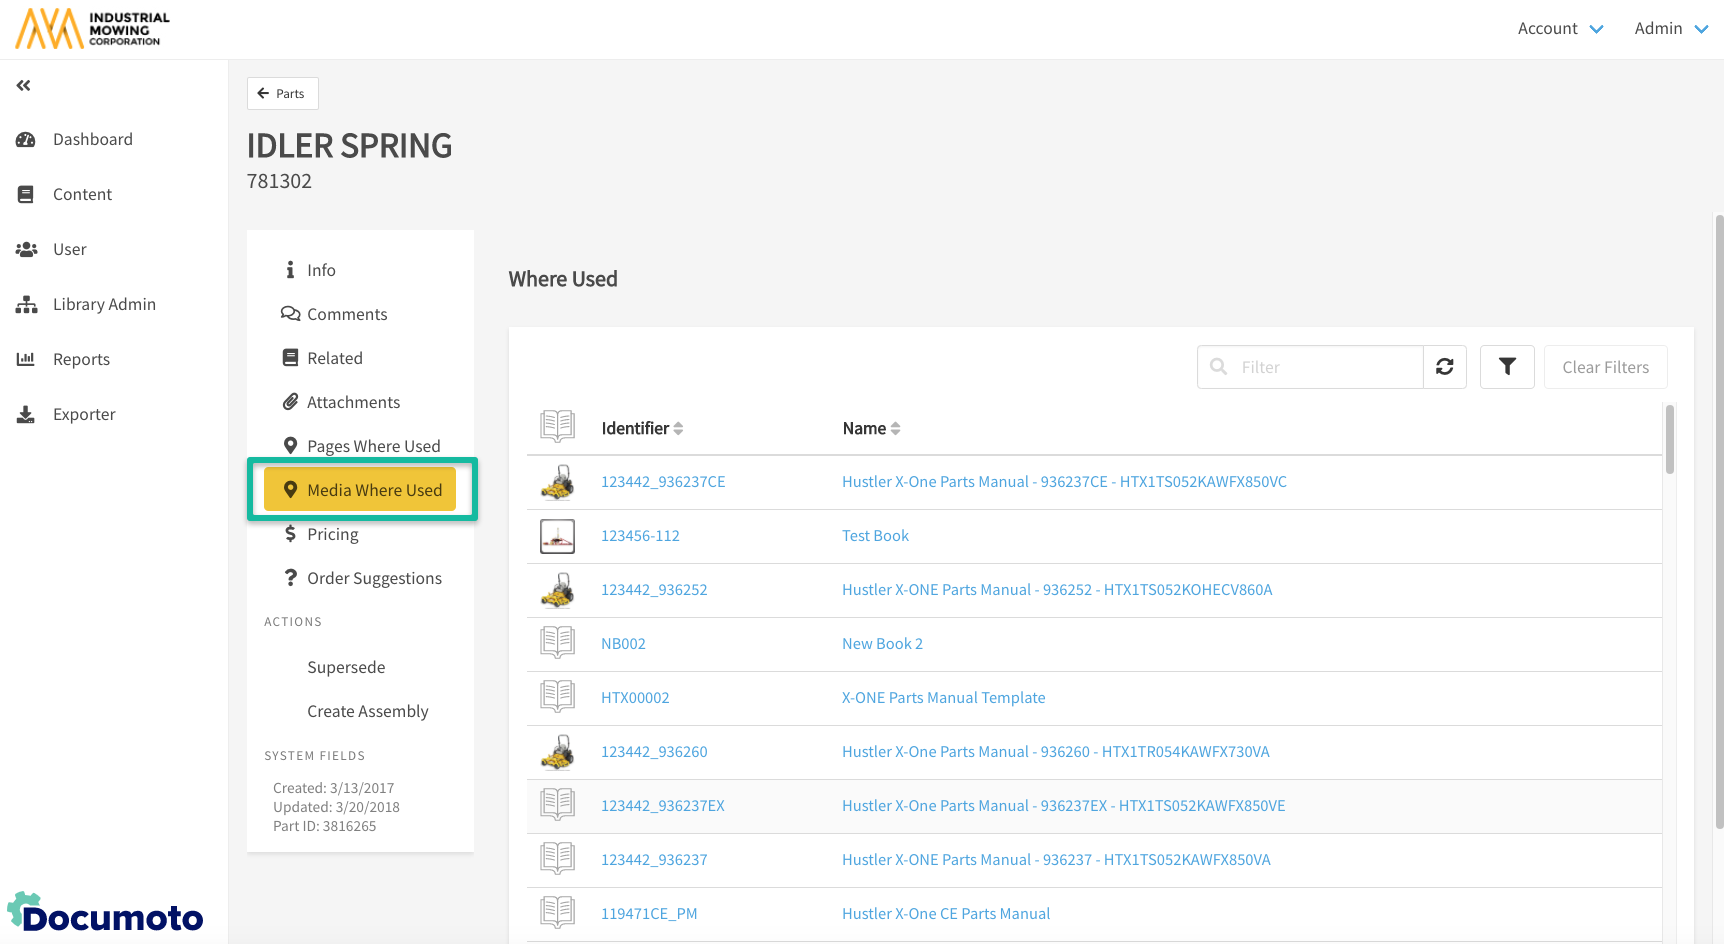Image resolution: width=1724 pixels, height=944 pixels.
Task: Click the refresh icon beside Filter
Action: [1444, 367]
